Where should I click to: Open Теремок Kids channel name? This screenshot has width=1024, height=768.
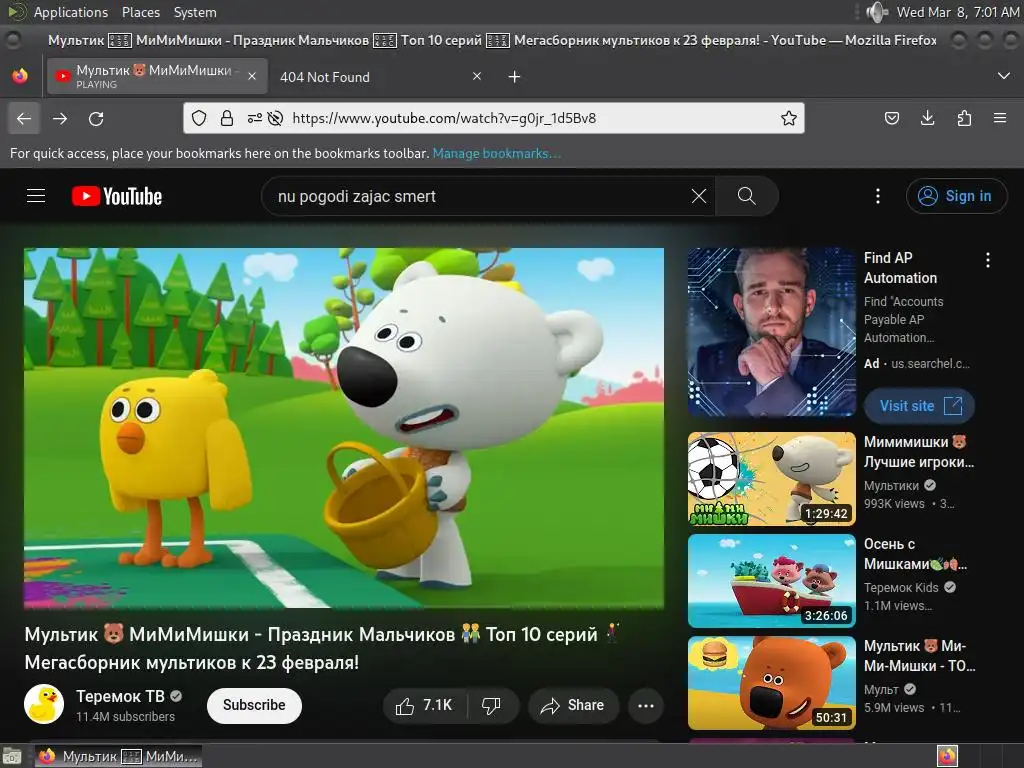click(x=901, y=588)
